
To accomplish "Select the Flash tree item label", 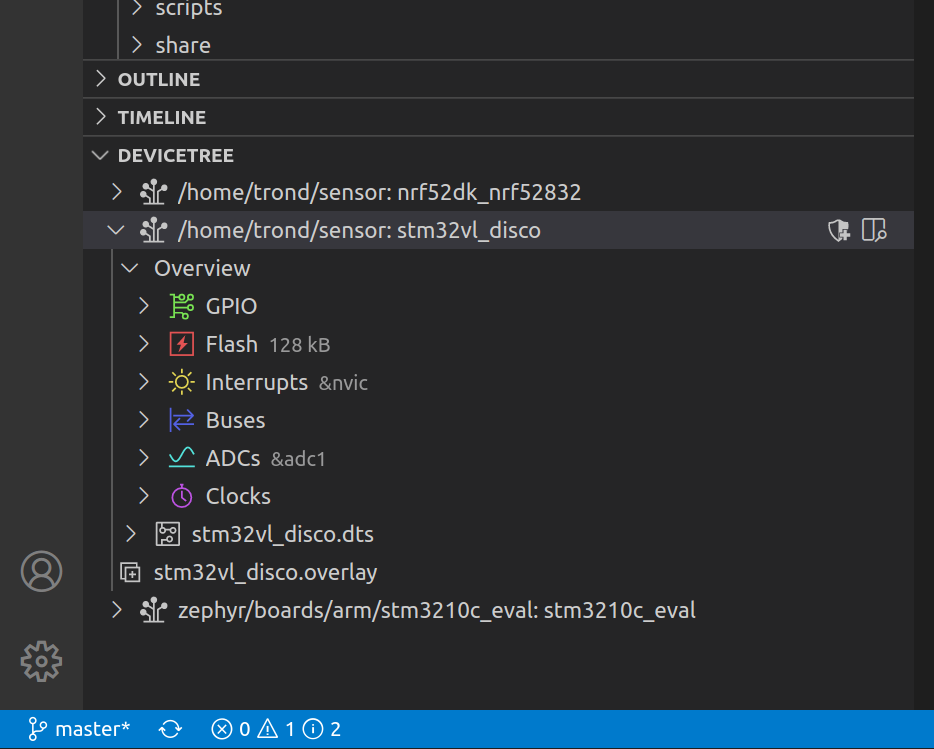I will (x=232, y=344).
